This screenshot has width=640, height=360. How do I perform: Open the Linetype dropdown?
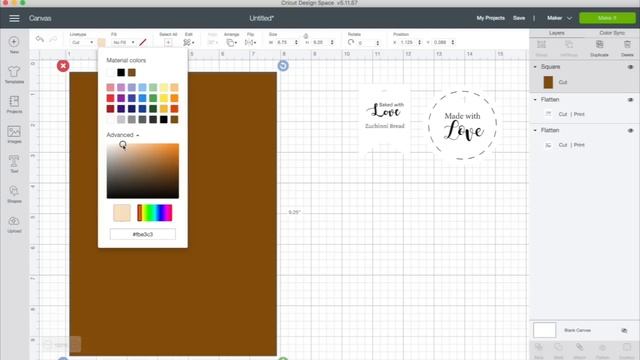82,42
